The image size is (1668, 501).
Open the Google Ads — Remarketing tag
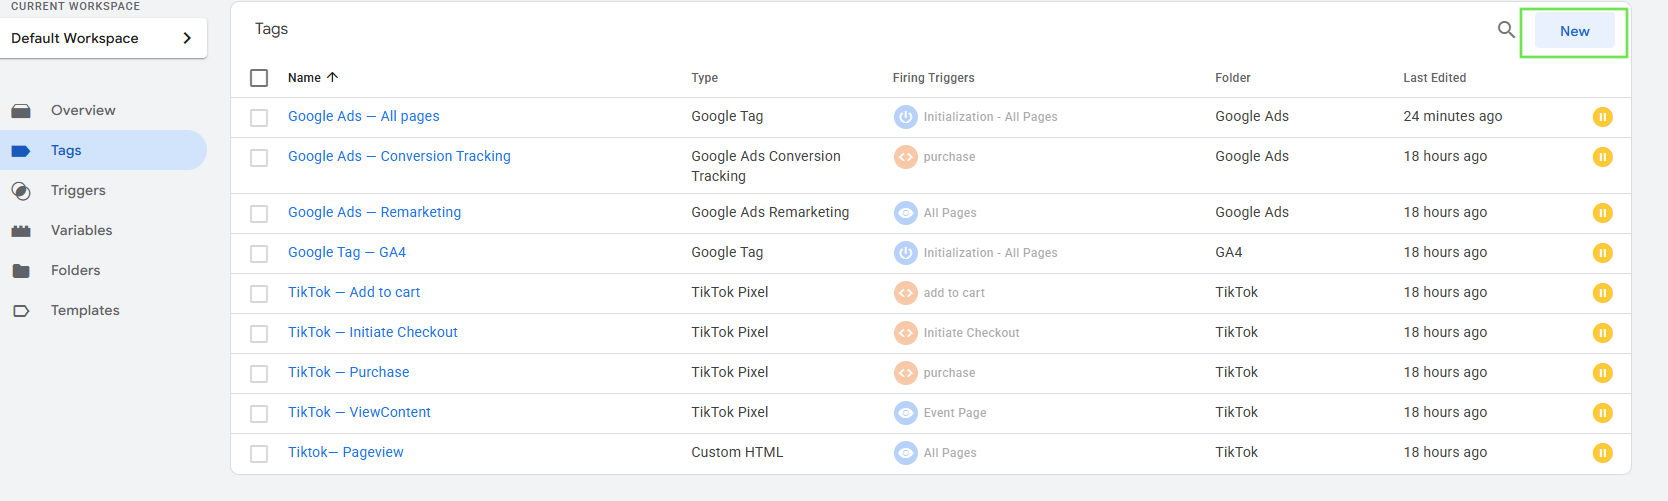(x=375, y=212)
